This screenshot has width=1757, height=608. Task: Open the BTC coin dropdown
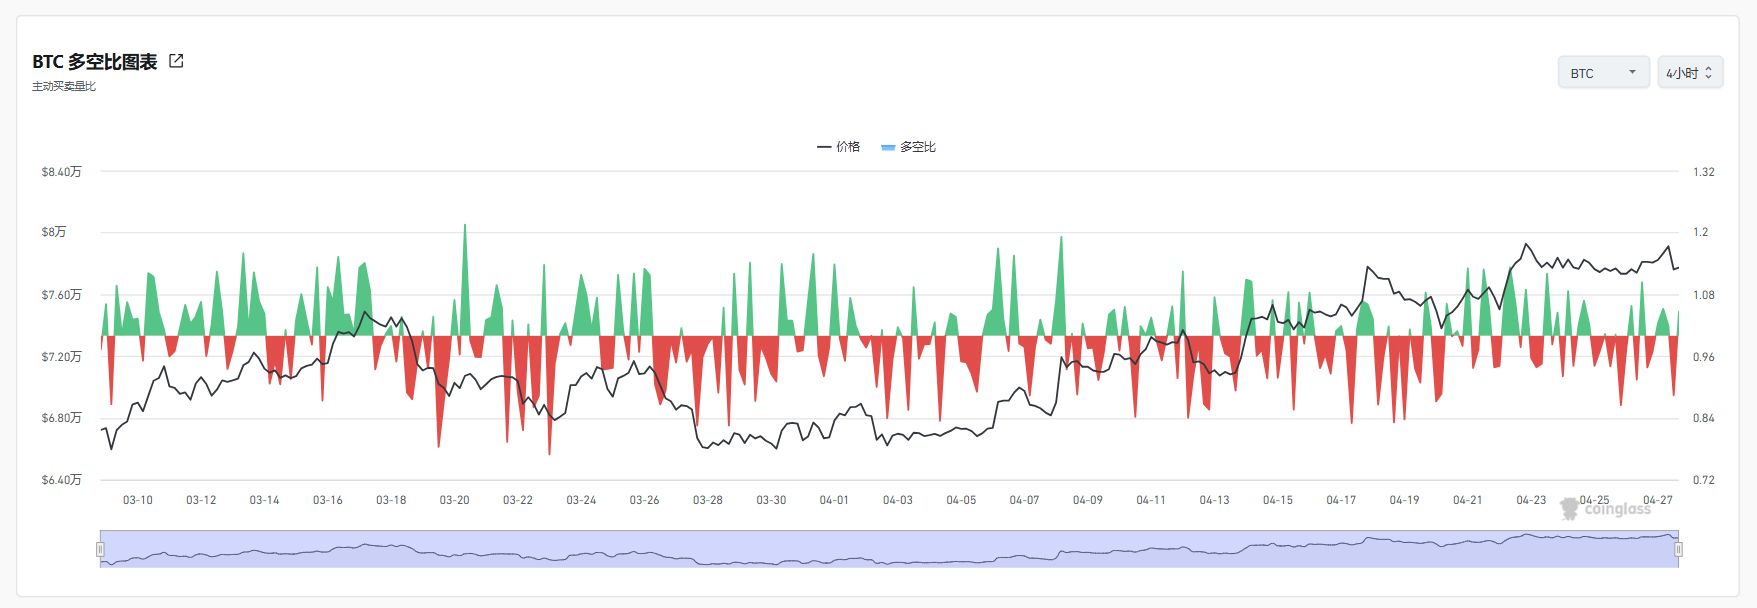(x=1604, y=72)
